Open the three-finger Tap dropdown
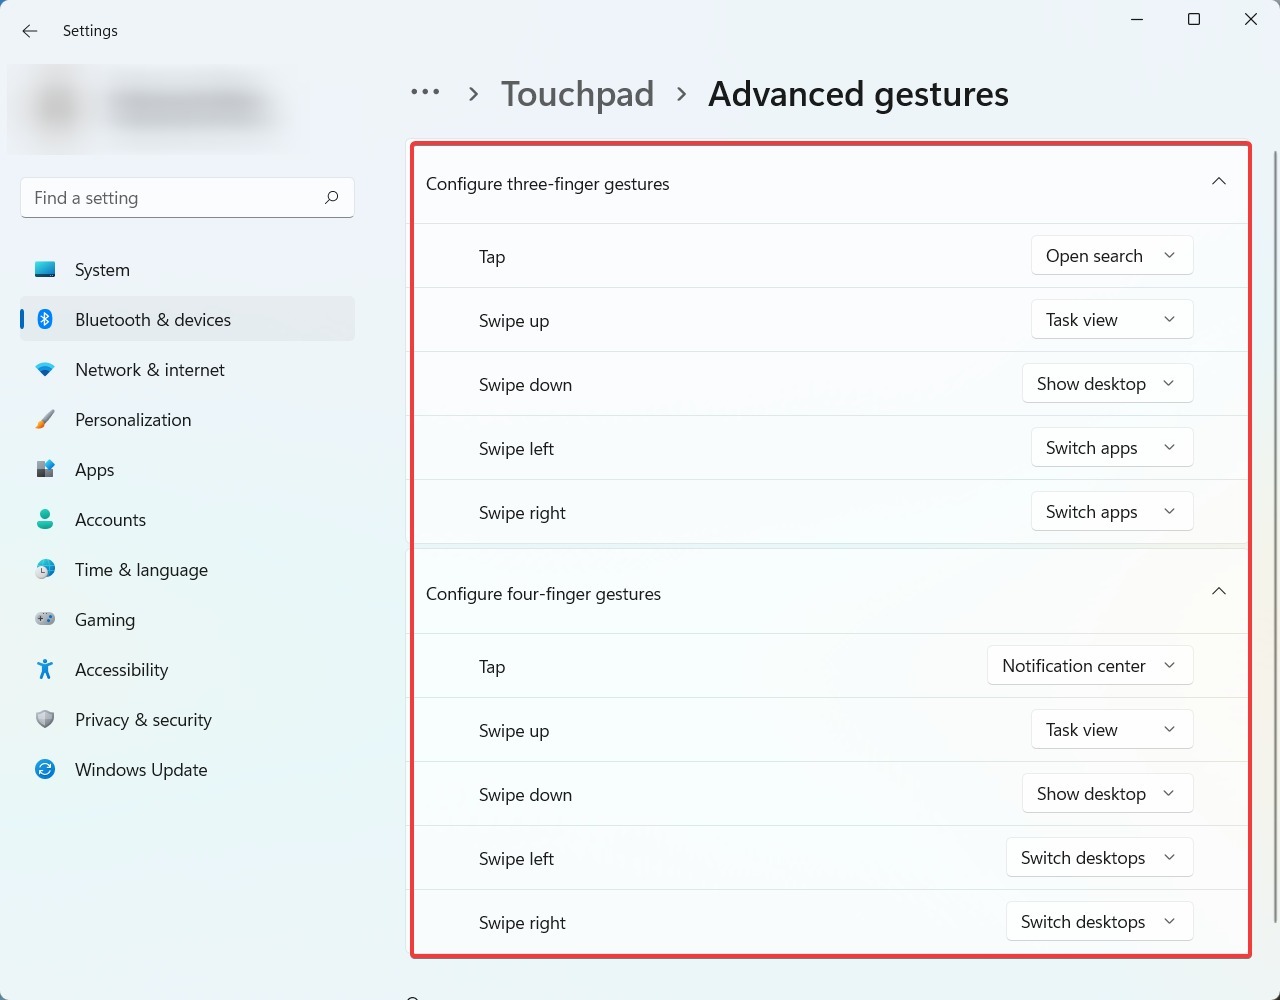The width and height of the screenshot is (1280, 1000). [x=1111, y=255]
